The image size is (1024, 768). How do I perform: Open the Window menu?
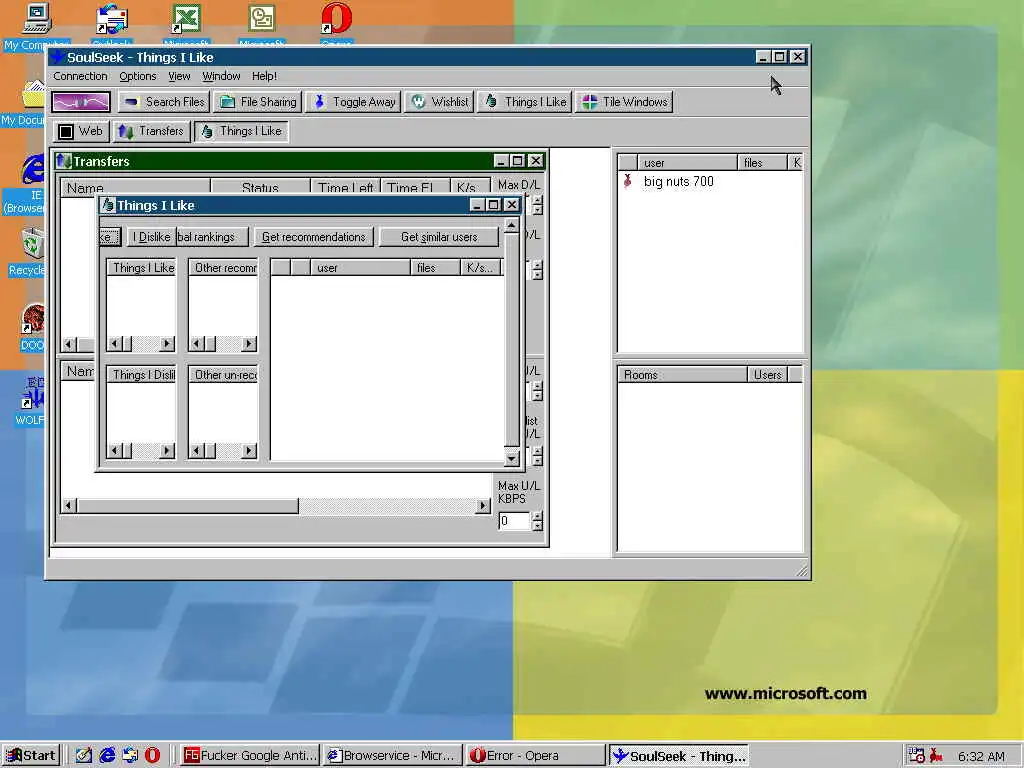221,76
